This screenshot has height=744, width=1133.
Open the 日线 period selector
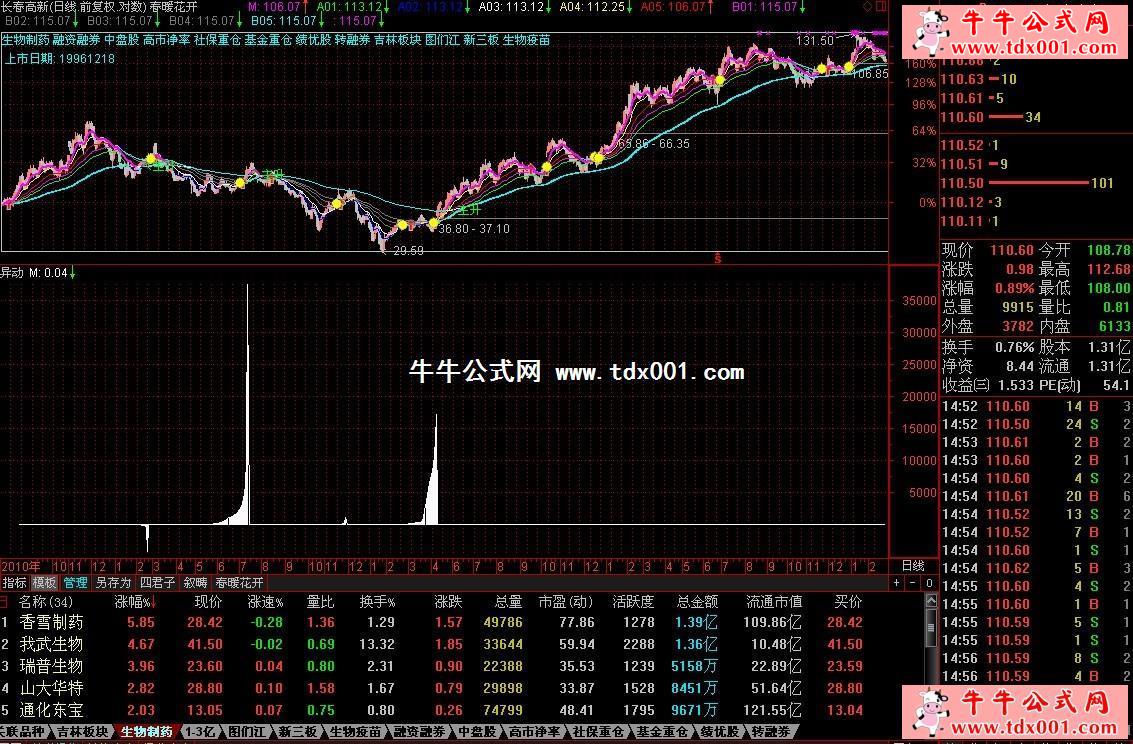point(913,566)
